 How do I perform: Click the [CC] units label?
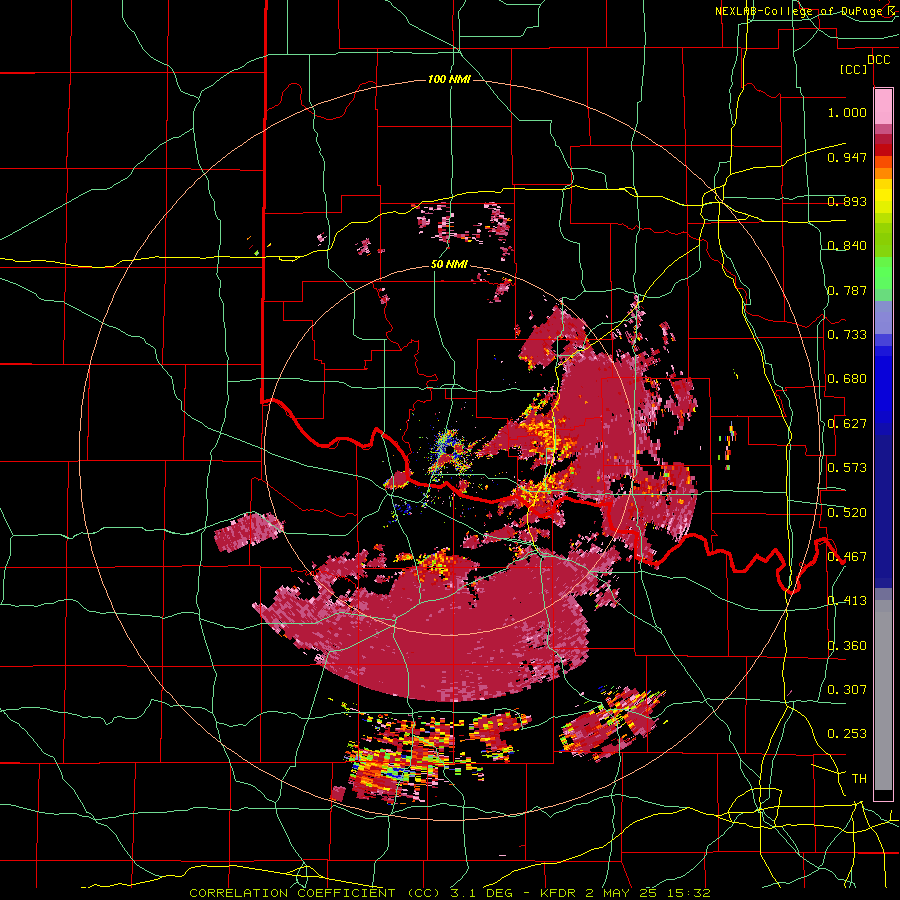854,69
